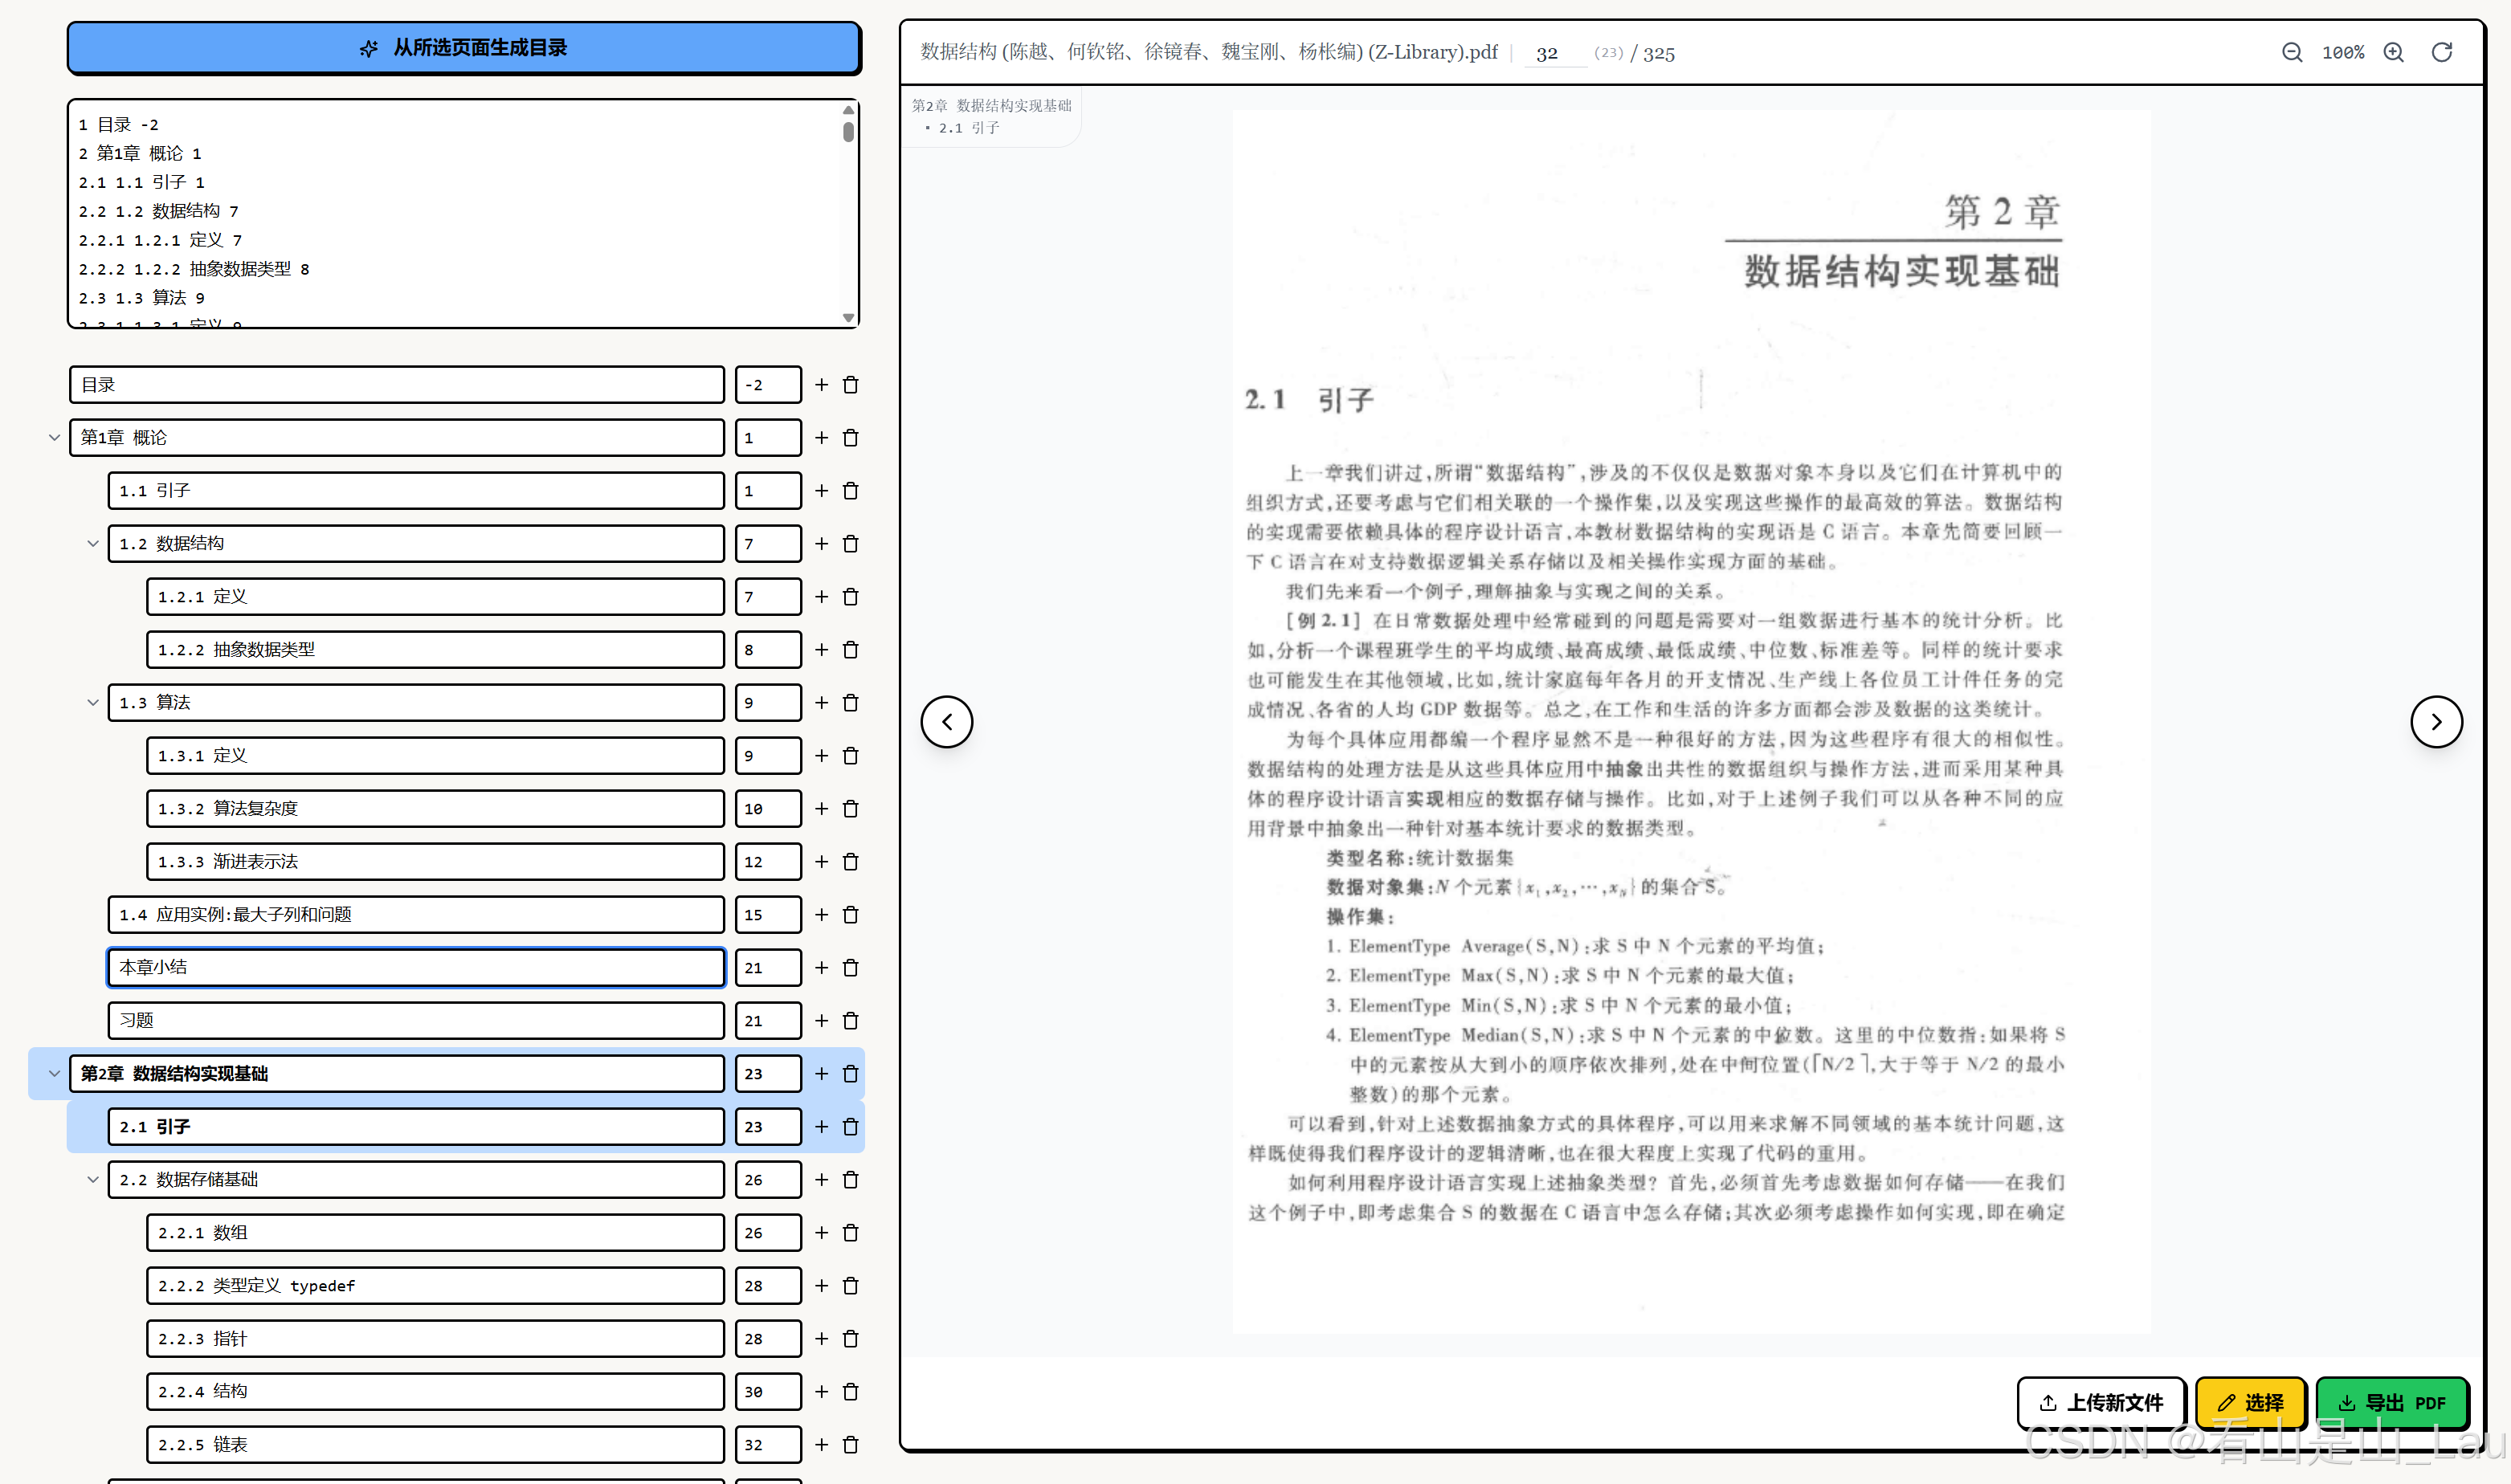Collapse the 第1章 概论 chapter

[54, 438]
